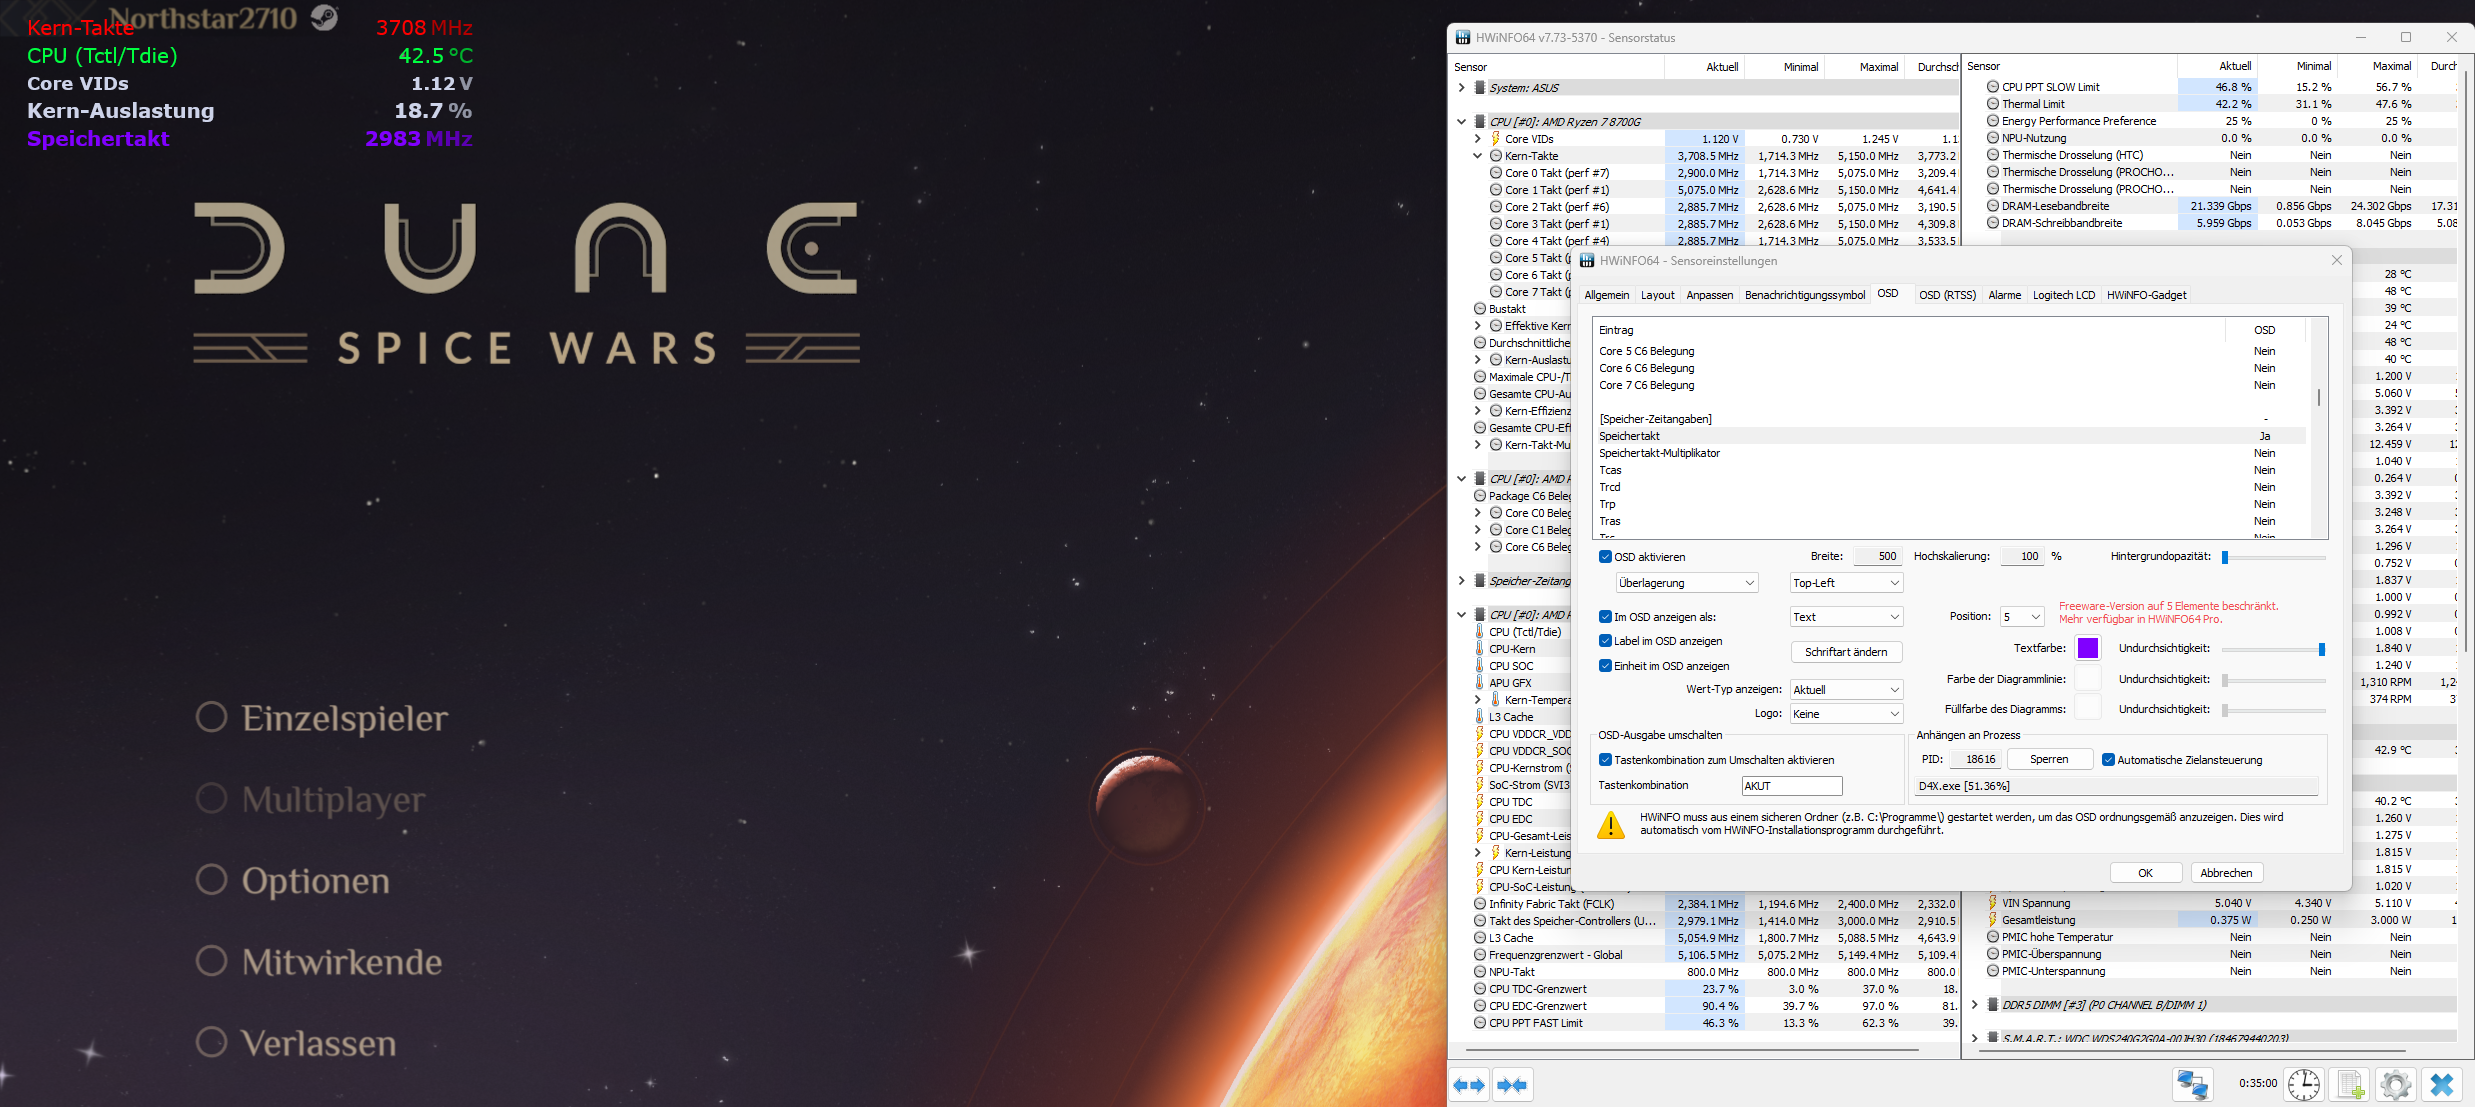Uncheck the 'OSD aktivieren' checkbox
The width and height of the screenshot is (2475, 1107).
[1605, 557]
